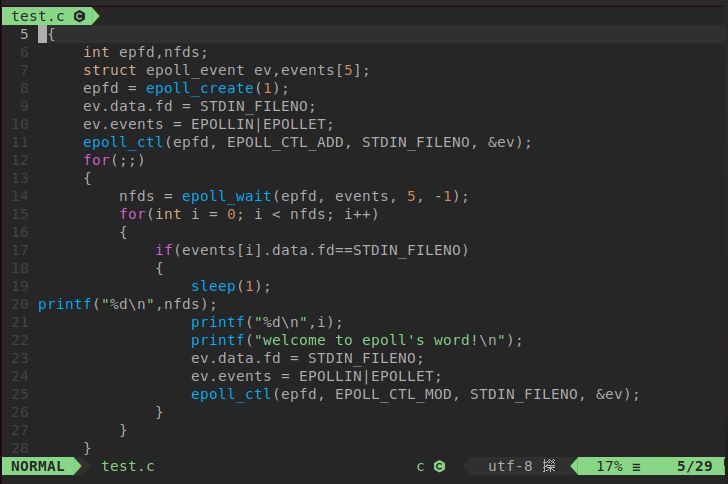Click epoll_wait function call

click(227, 196)
